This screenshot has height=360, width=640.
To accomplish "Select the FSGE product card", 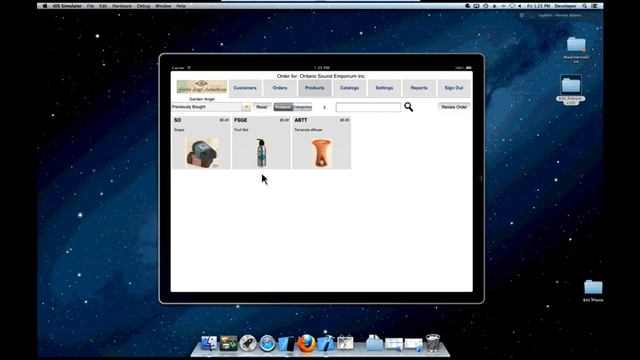I will [x=261, y=142].
